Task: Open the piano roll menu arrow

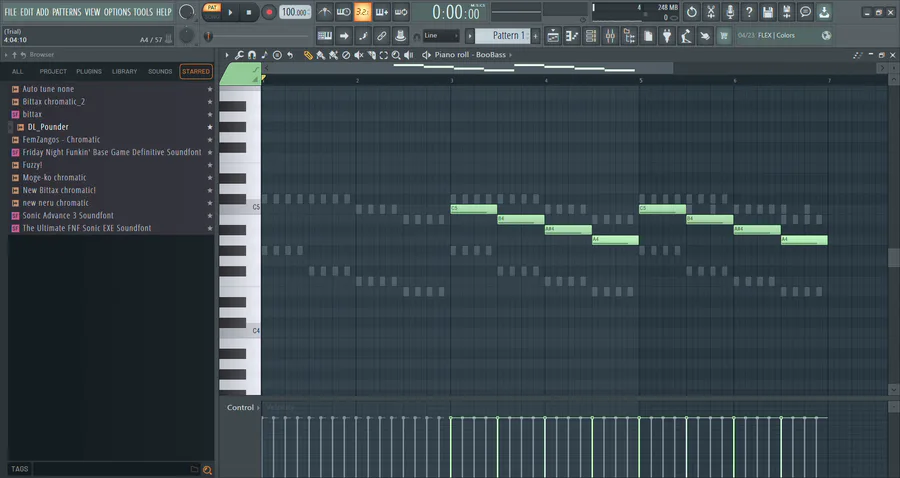Action: [x=227, y=55]
